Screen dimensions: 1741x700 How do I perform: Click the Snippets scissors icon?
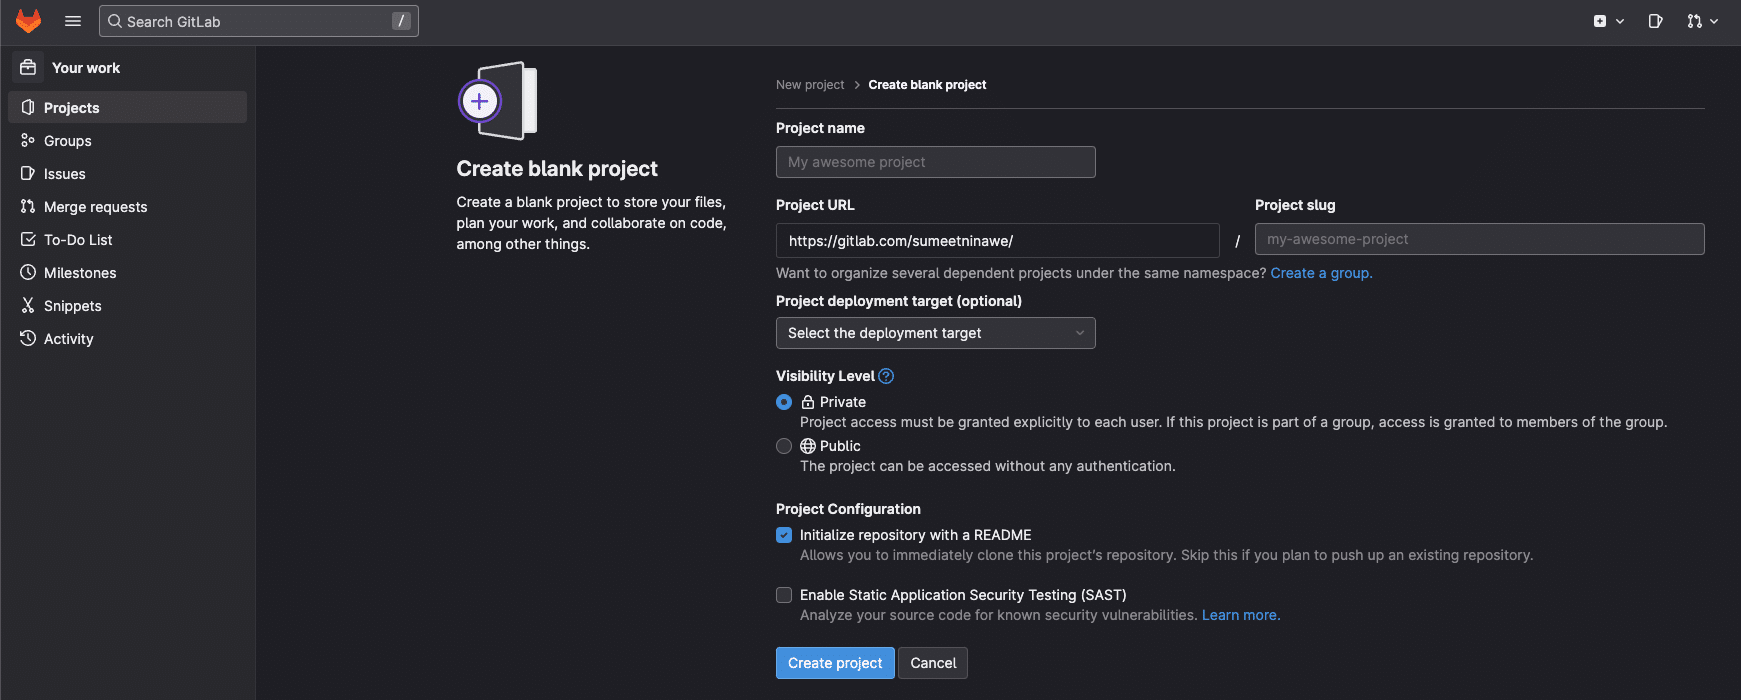(x=28, y=305)
